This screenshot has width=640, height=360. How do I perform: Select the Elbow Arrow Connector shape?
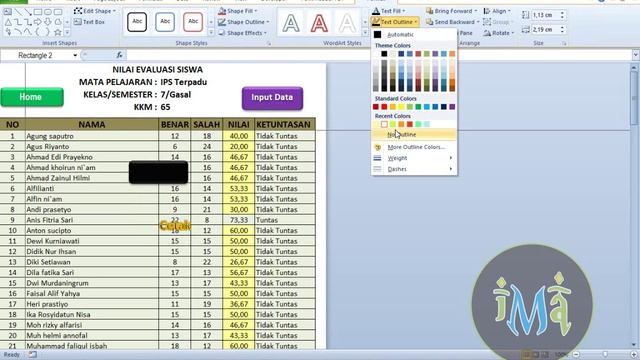28,22
